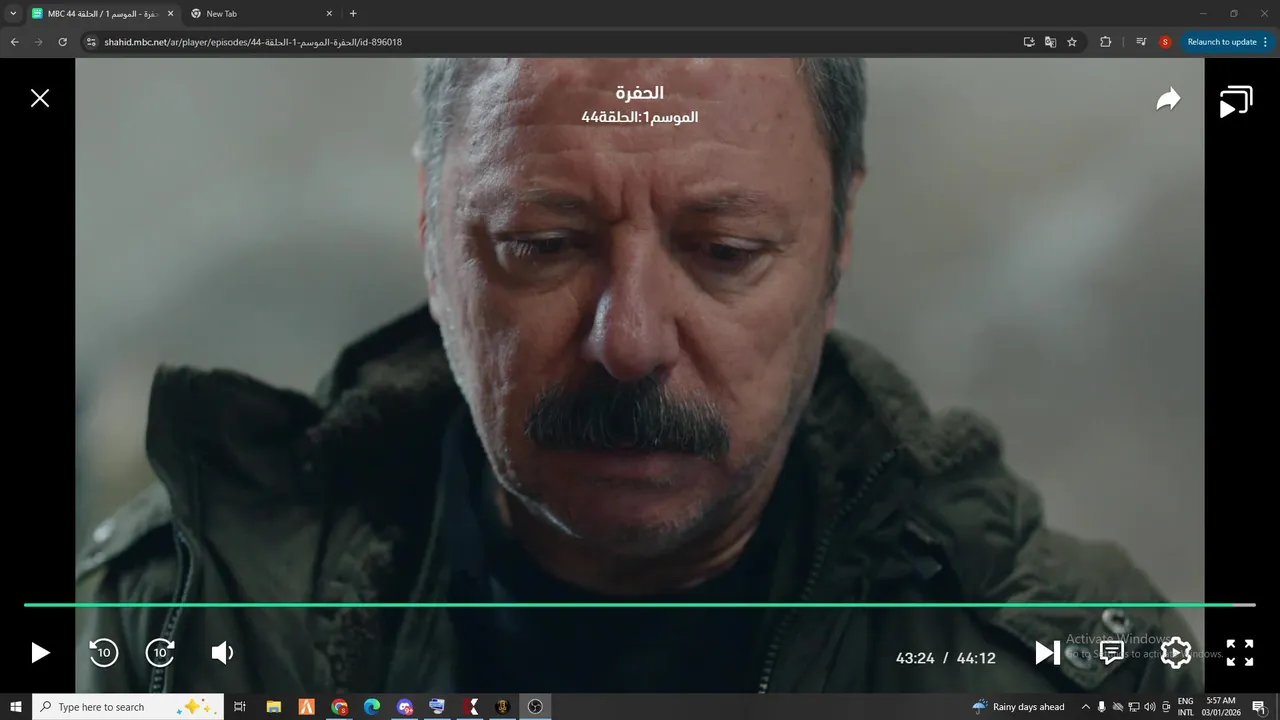Go back to previous page
The height and width of the screenshot is (720, 1280).
tap(14, 42)
